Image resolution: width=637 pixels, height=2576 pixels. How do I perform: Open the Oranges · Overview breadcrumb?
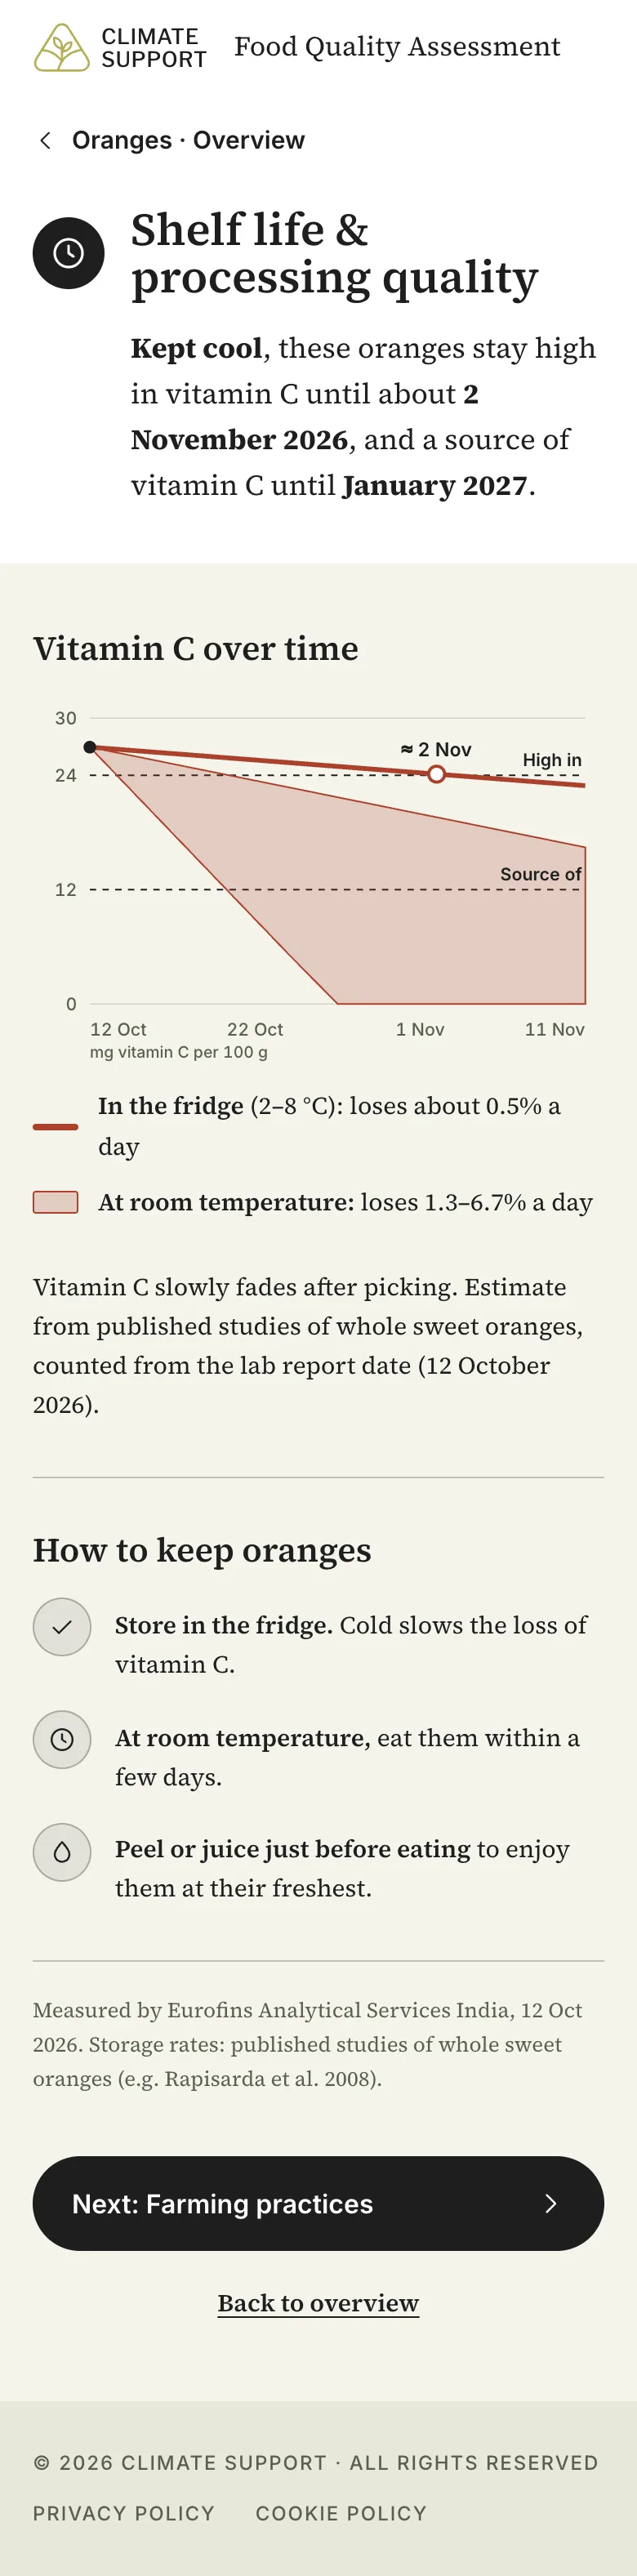point(188,140)
